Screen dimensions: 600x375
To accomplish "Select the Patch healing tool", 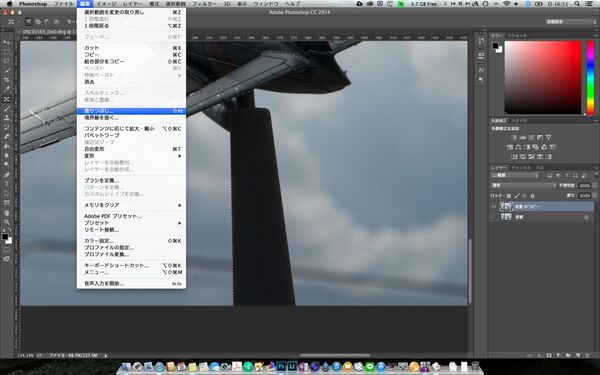I will tap(7, 99).
